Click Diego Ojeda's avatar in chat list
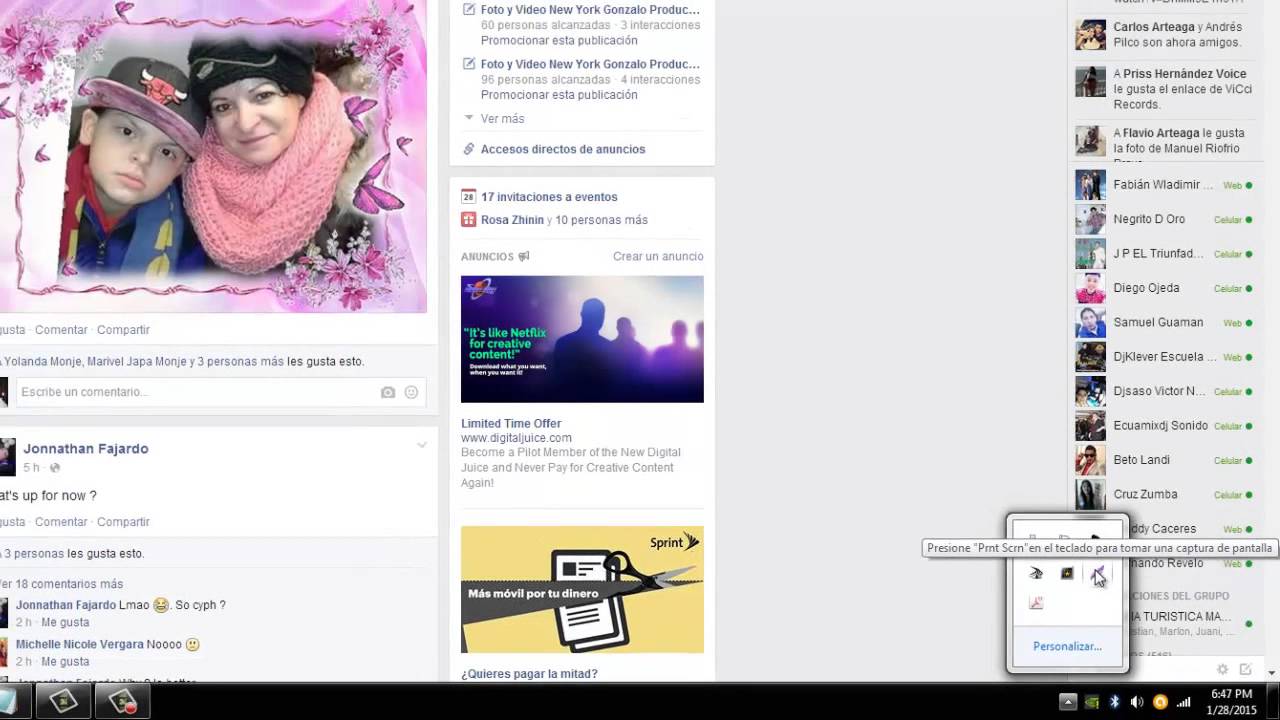The image size is (1280, 720). point(1090,288)
